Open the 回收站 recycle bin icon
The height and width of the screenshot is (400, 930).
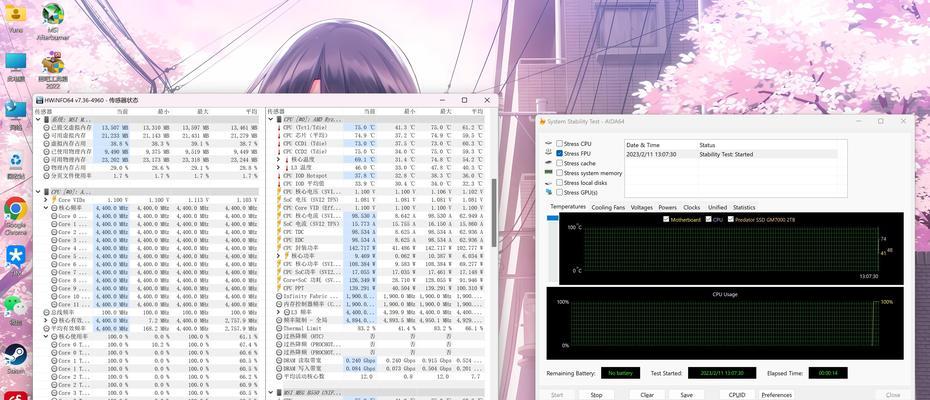(x=15, y=166)
